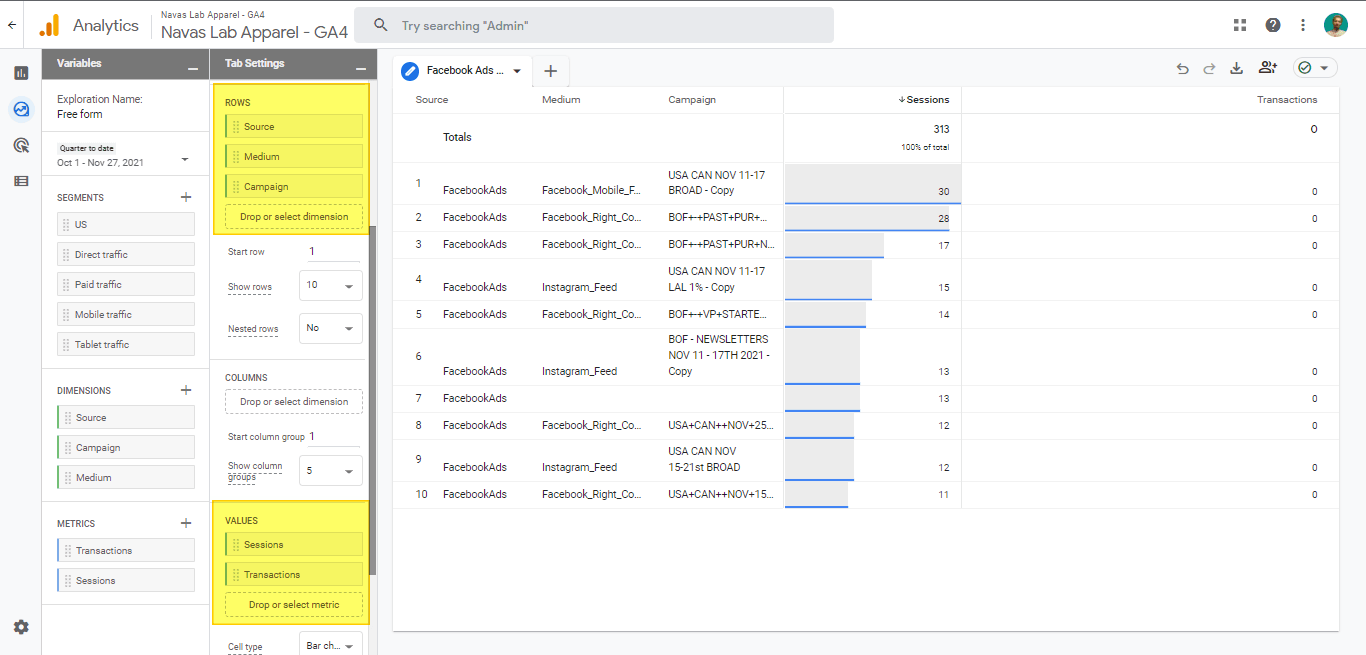Go to Reports in left sidebar

click(21, 73)
